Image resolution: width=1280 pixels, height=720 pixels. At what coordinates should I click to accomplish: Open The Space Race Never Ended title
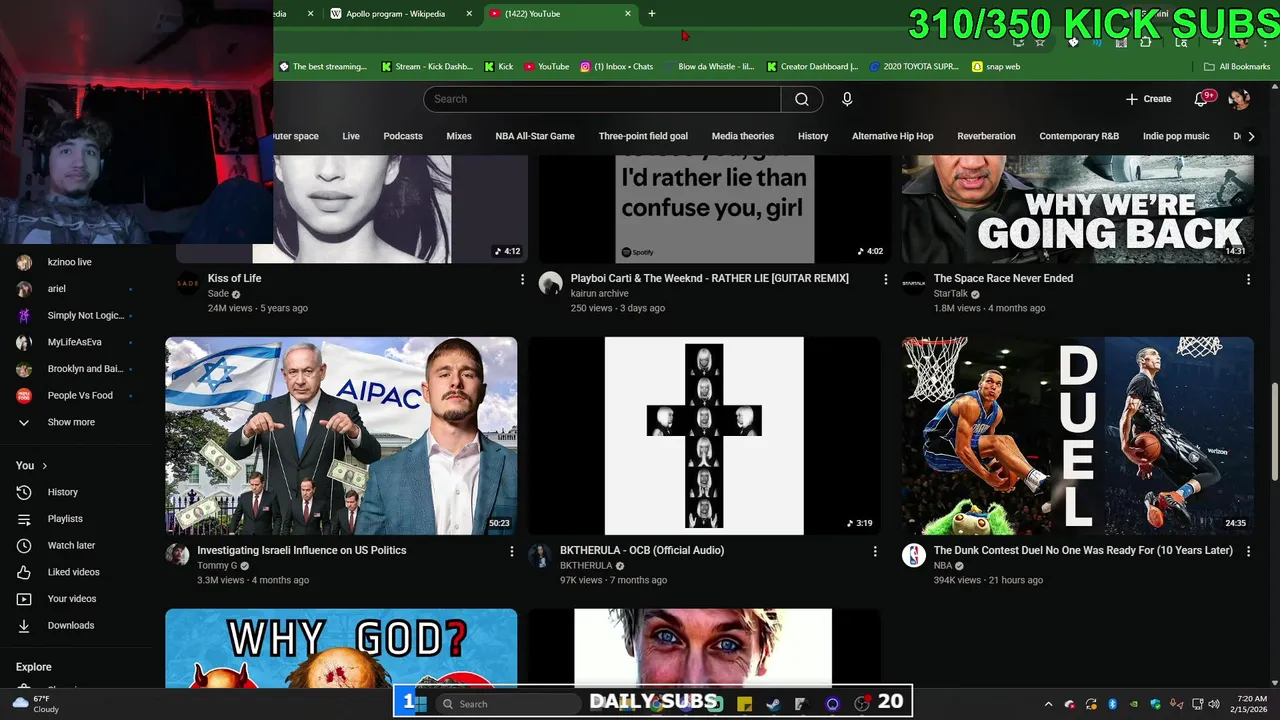pos(1003,279)
